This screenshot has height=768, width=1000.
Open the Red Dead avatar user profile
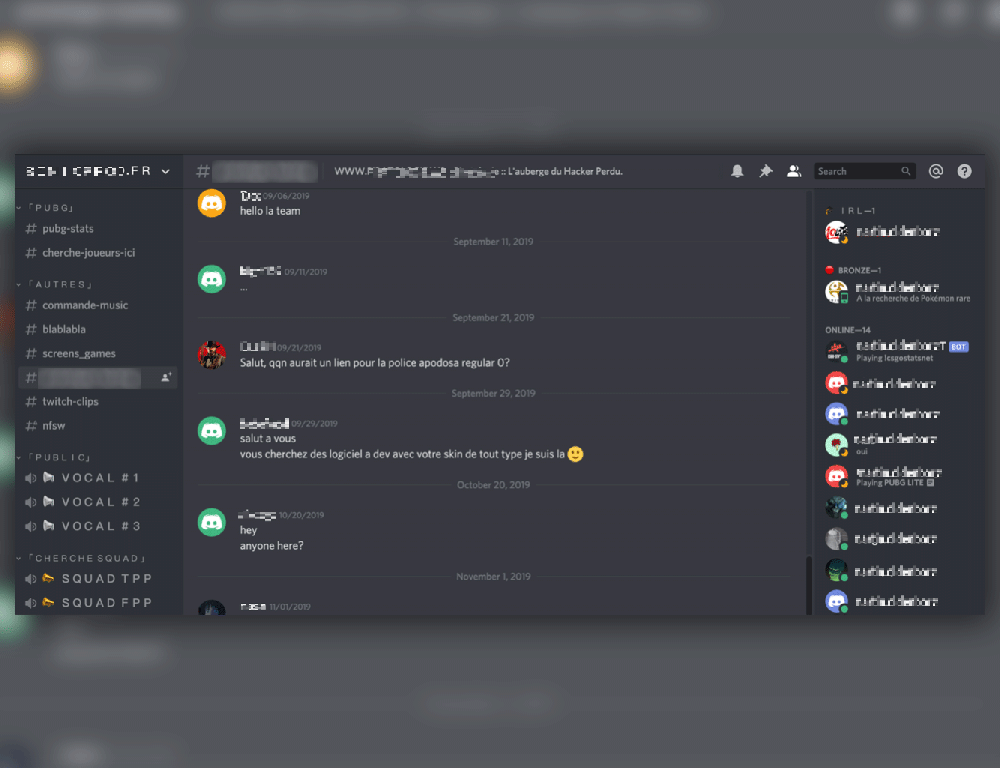[212, 355]
